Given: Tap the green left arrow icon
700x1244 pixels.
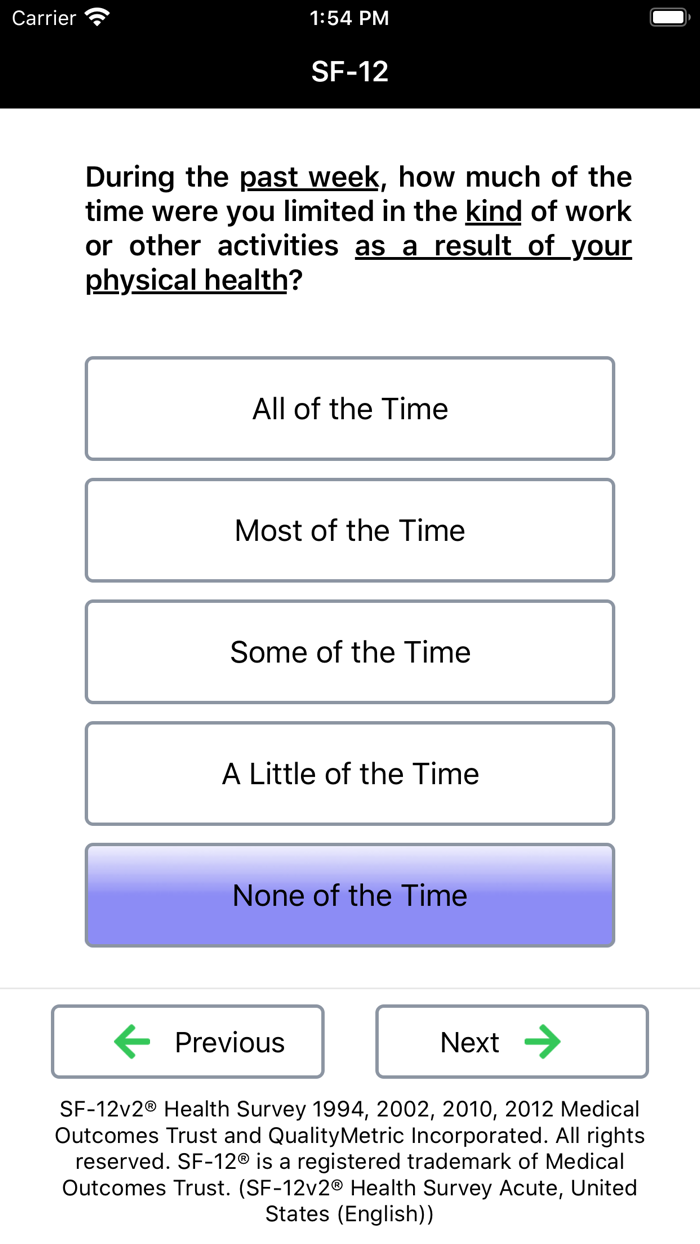Looking at the screenshot, I should point(132,1042).
